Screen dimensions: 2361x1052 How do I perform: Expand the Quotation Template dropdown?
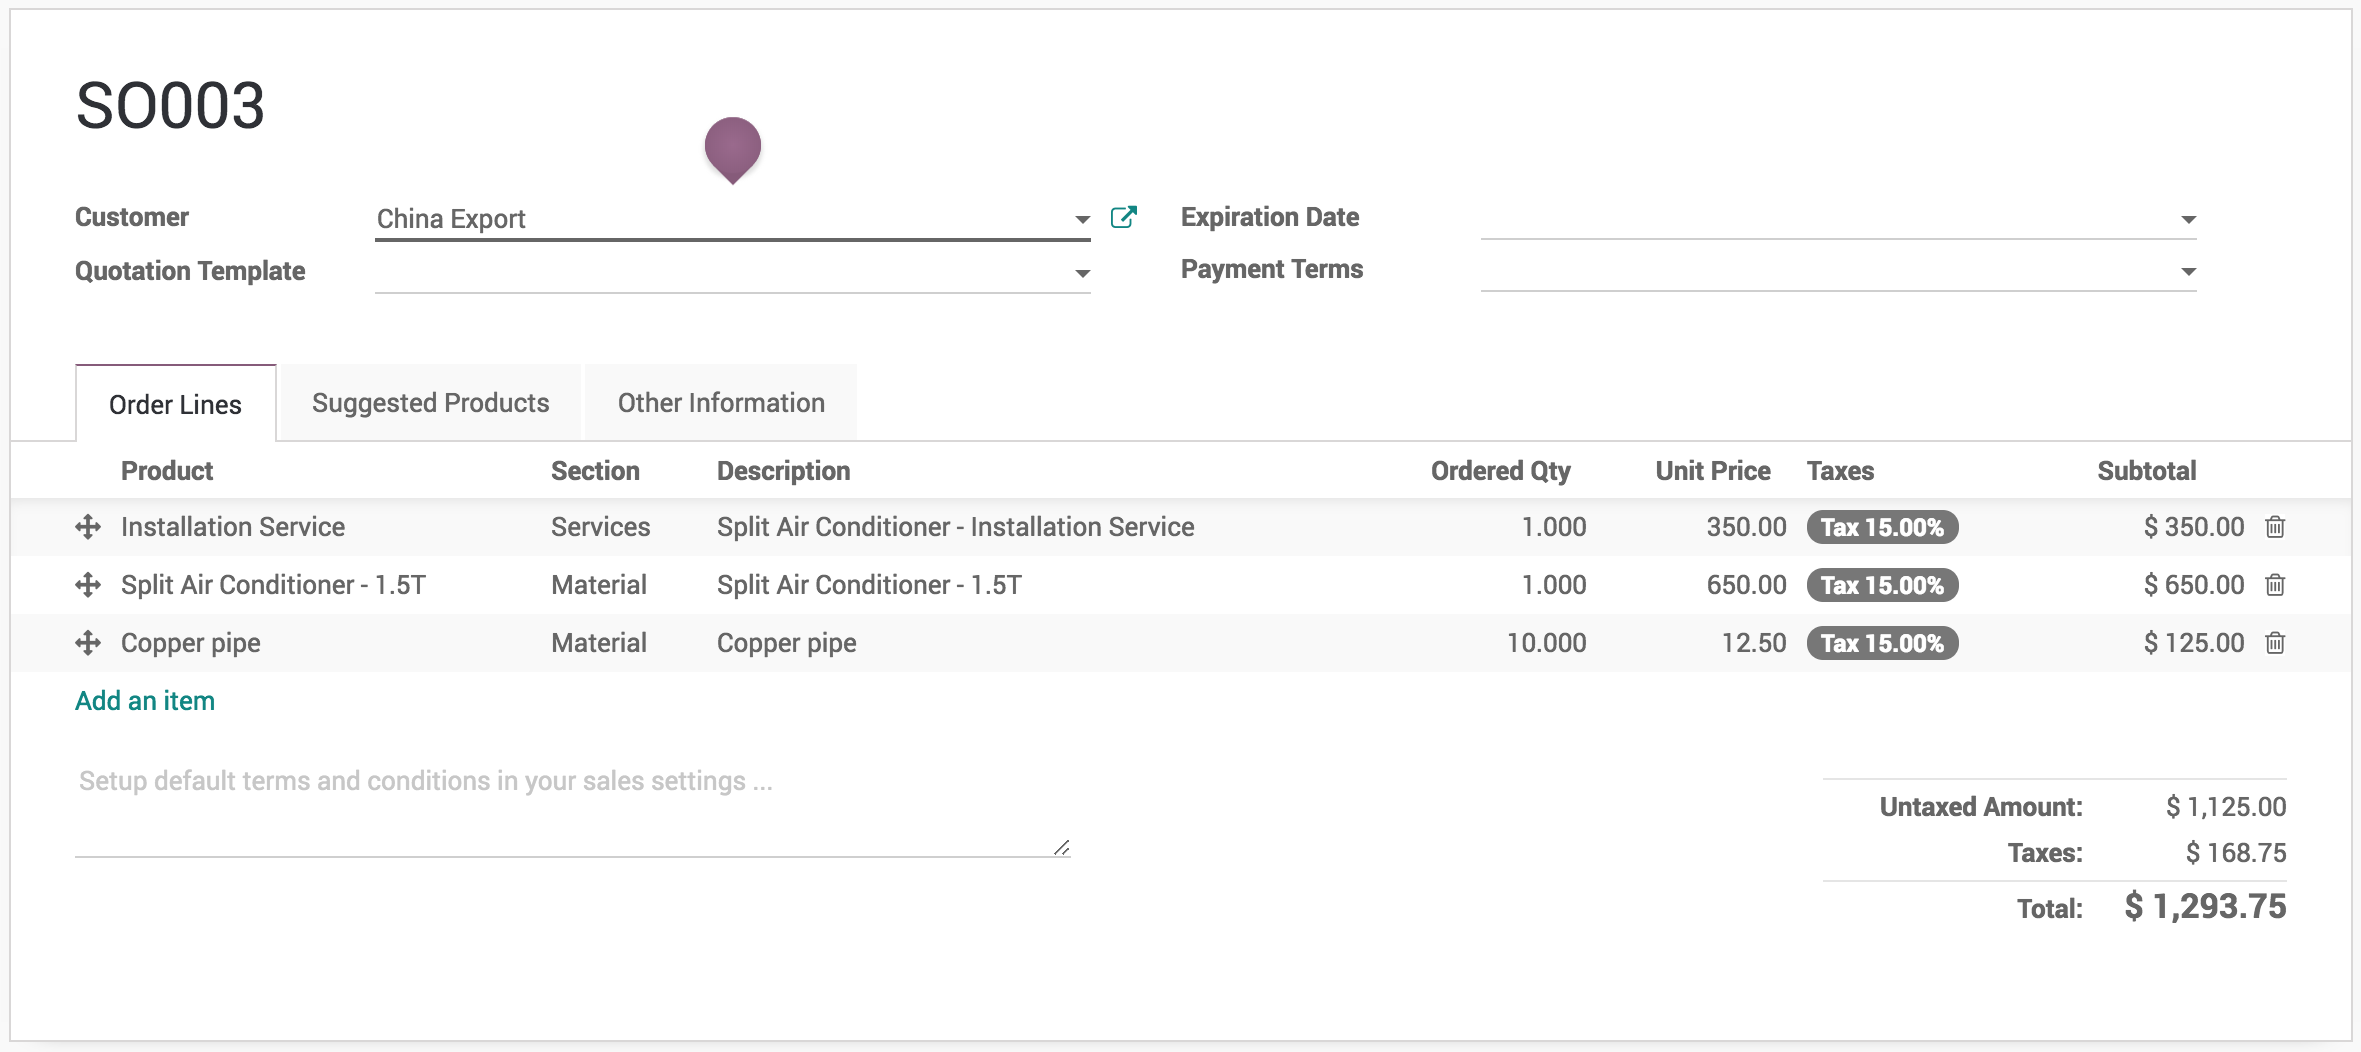1082,273
